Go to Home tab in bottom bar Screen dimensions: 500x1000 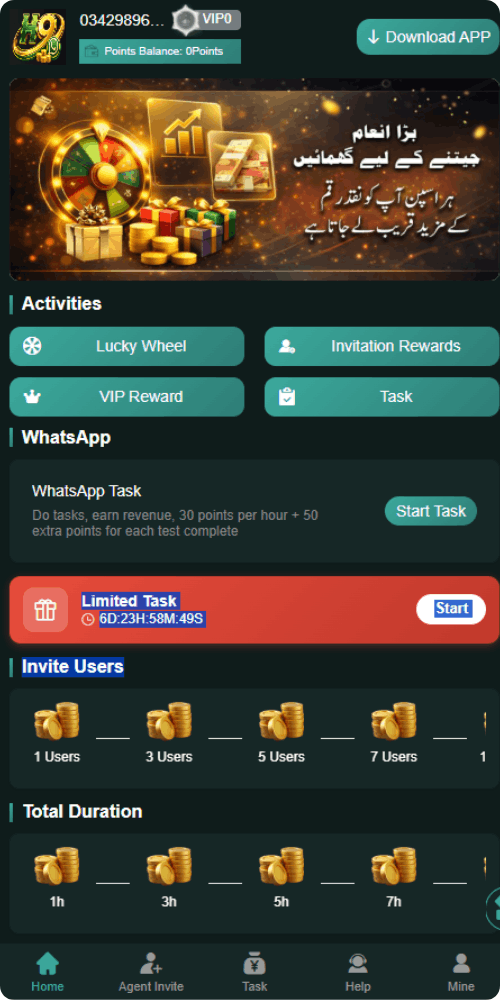click(47, 971)
